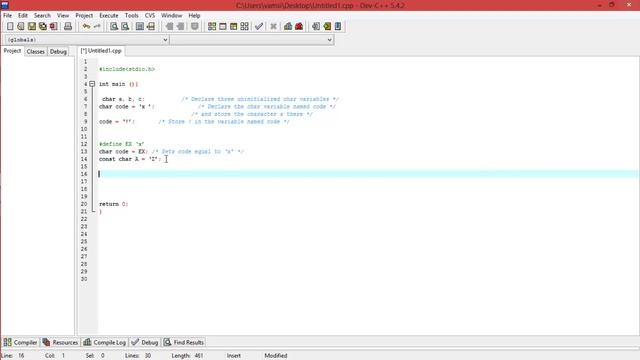Click the Replace toolbar icon

pos(125,27)
